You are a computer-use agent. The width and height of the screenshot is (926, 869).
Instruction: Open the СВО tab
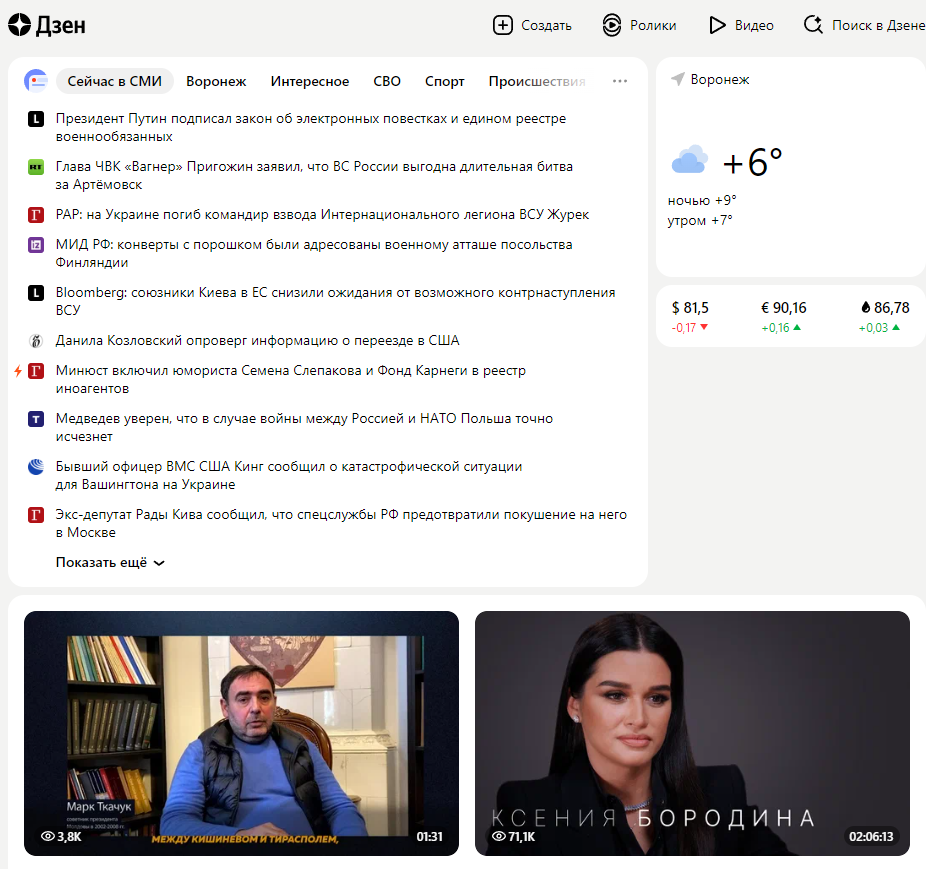point(387,81)
